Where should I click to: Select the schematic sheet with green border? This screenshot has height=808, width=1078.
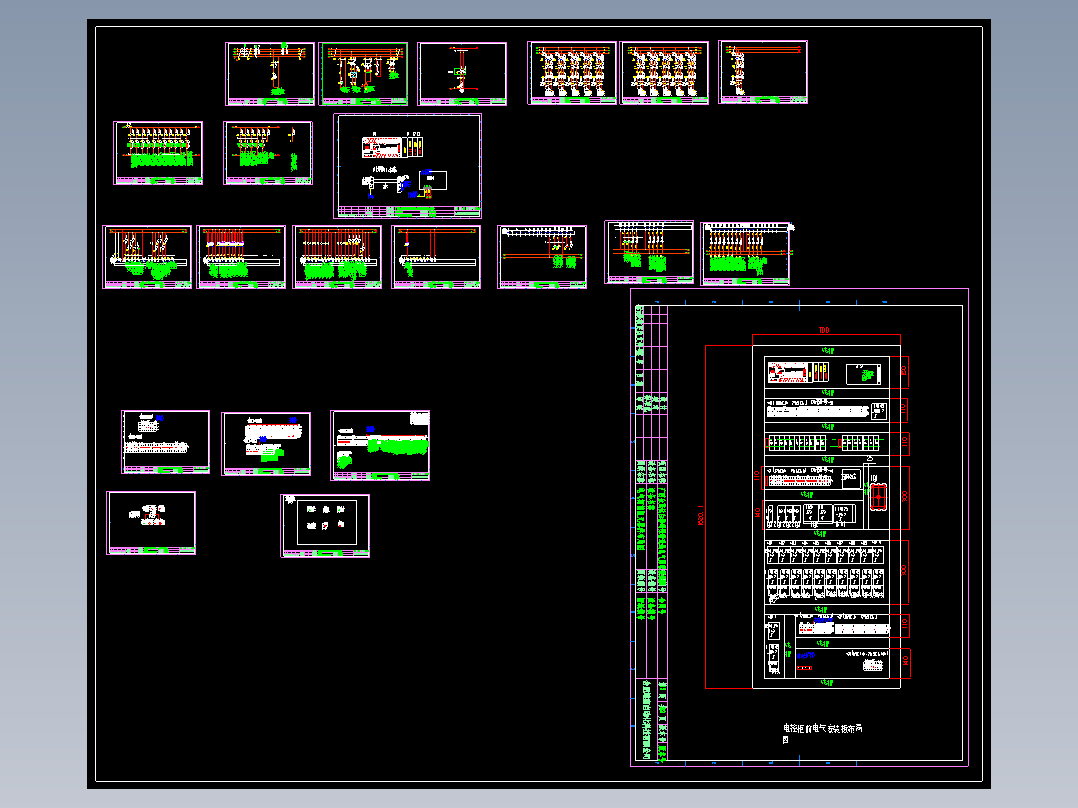pyautogui.click(x=363, y=74)
